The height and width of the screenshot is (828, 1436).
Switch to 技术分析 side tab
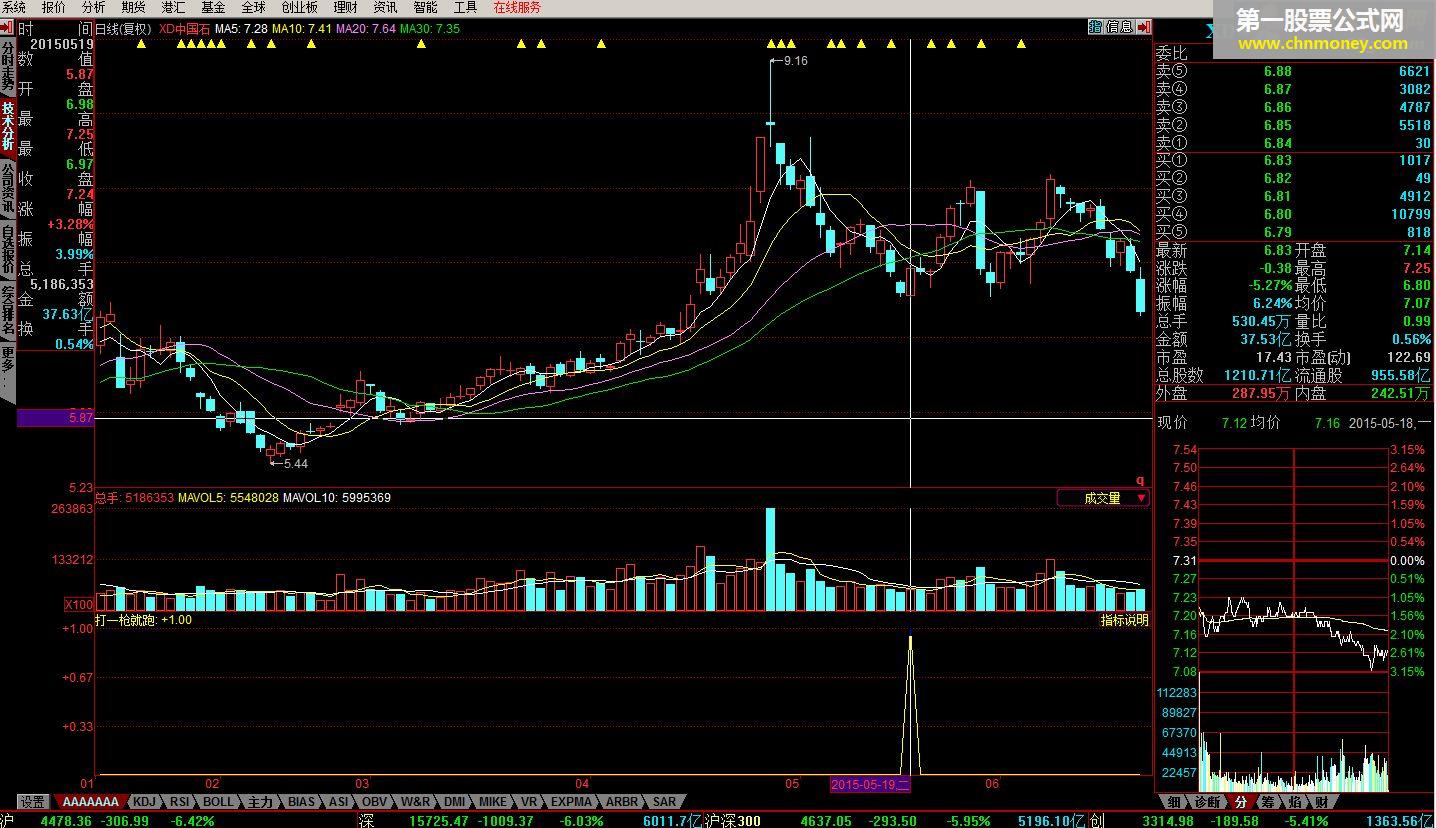(x=8, y=126)
